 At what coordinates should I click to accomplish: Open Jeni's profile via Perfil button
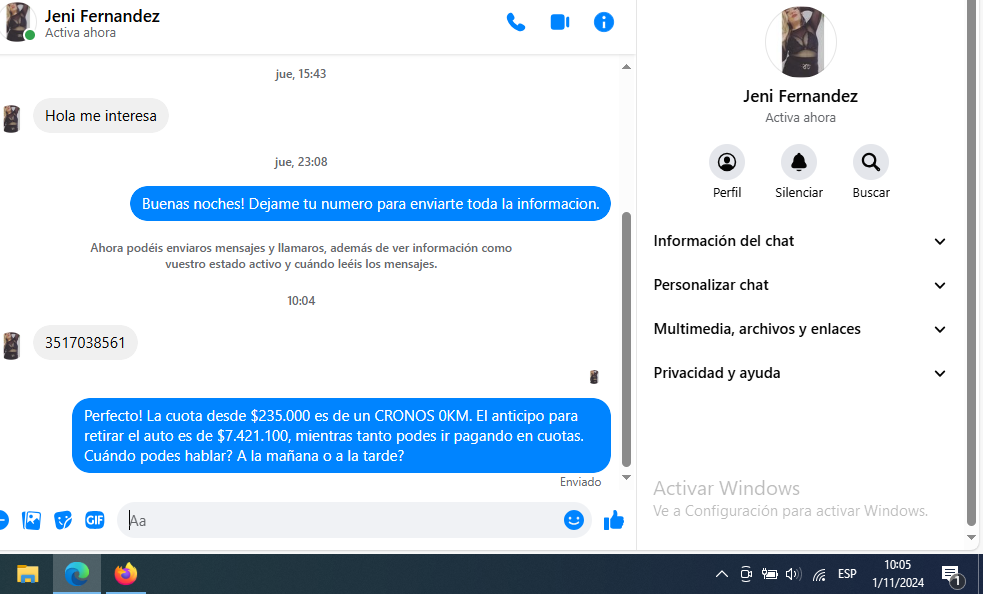click(x=727, y=162)
